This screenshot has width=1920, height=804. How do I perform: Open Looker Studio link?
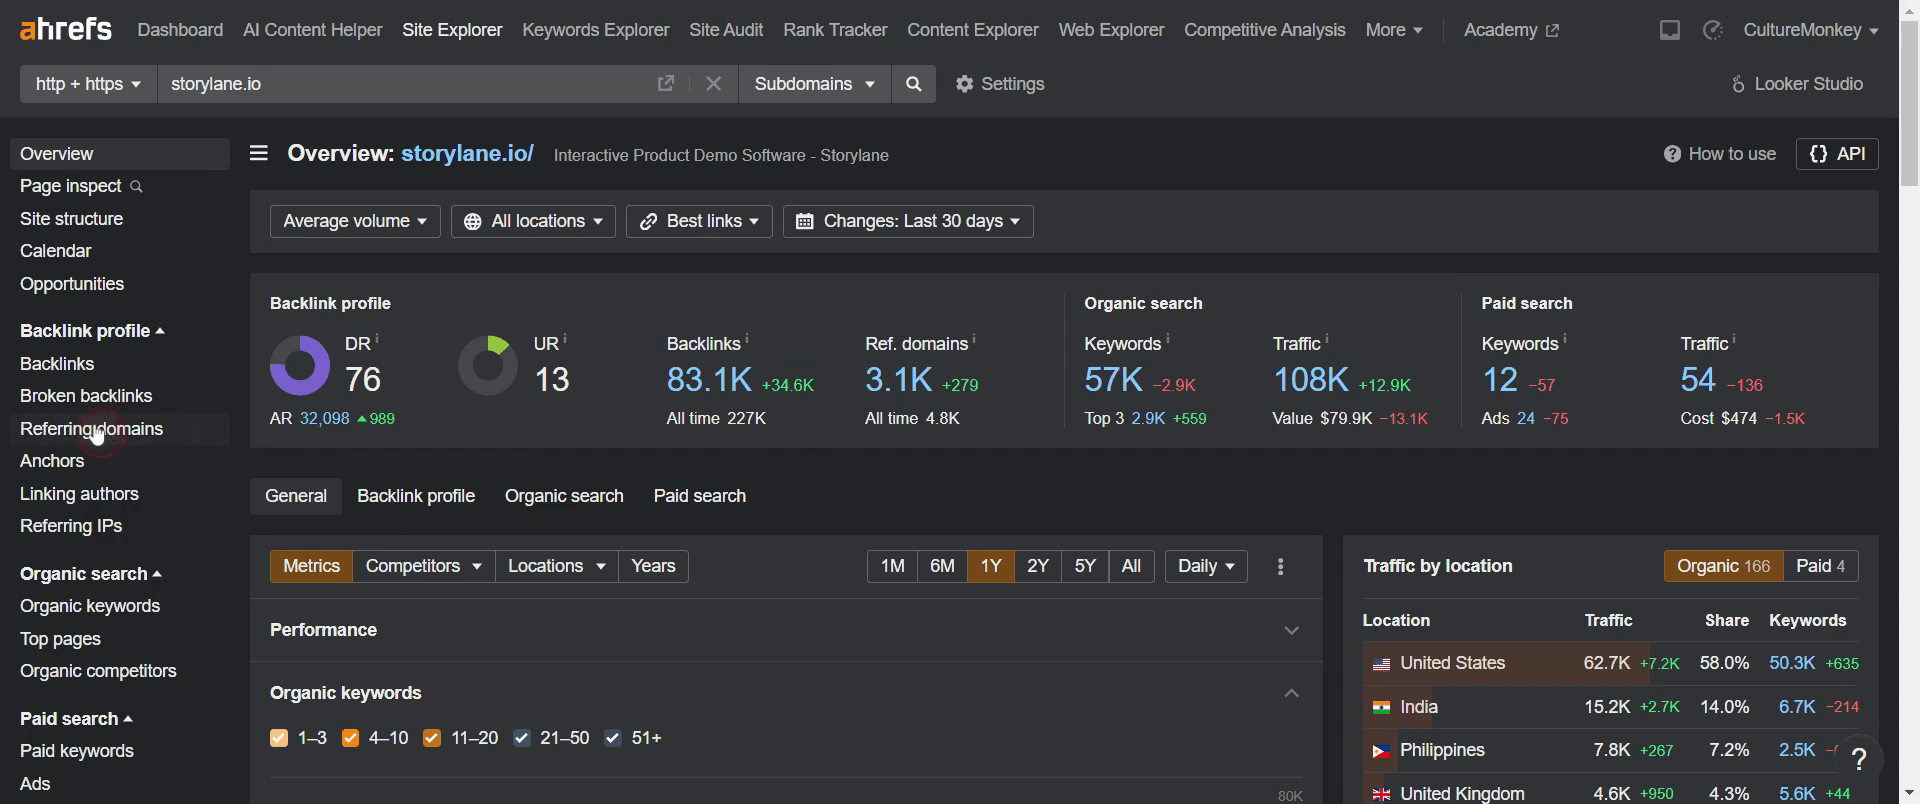1797,84
